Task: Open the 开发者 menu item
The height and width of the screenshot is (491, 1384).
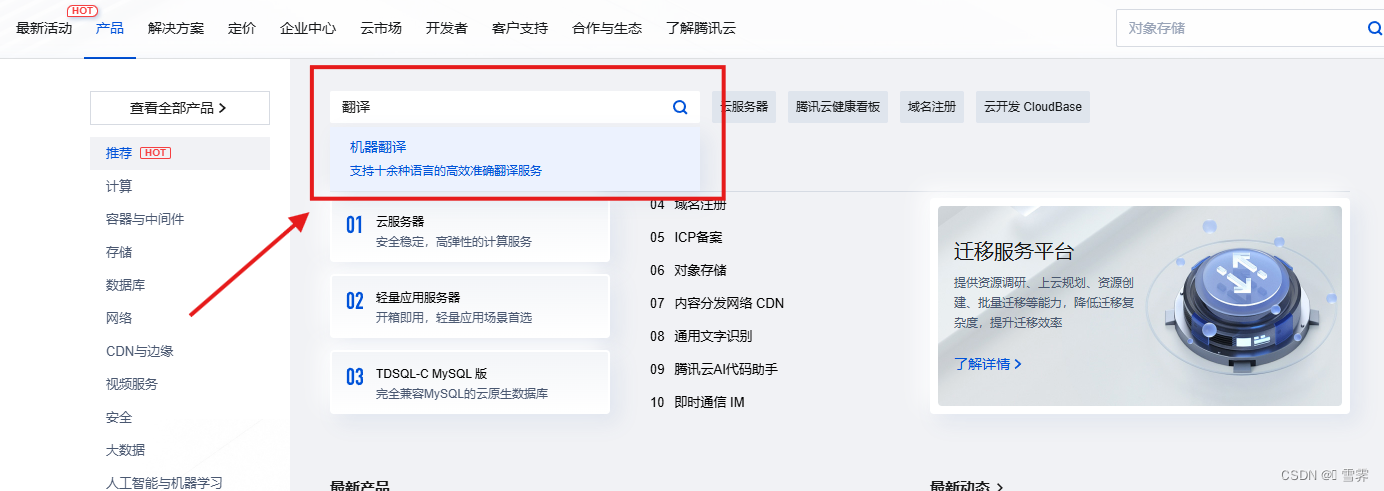Action: point(447,28)
